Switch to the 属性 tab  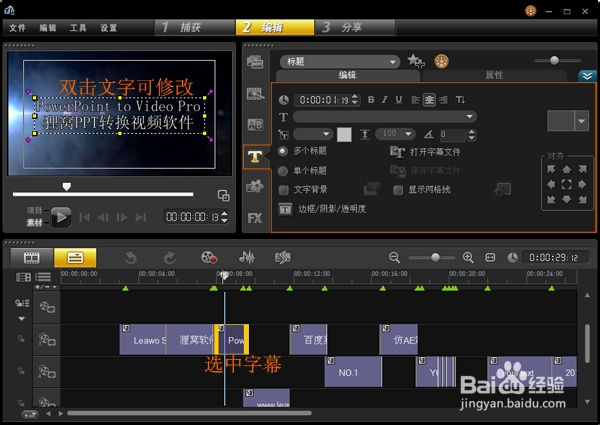coord(494,75)
